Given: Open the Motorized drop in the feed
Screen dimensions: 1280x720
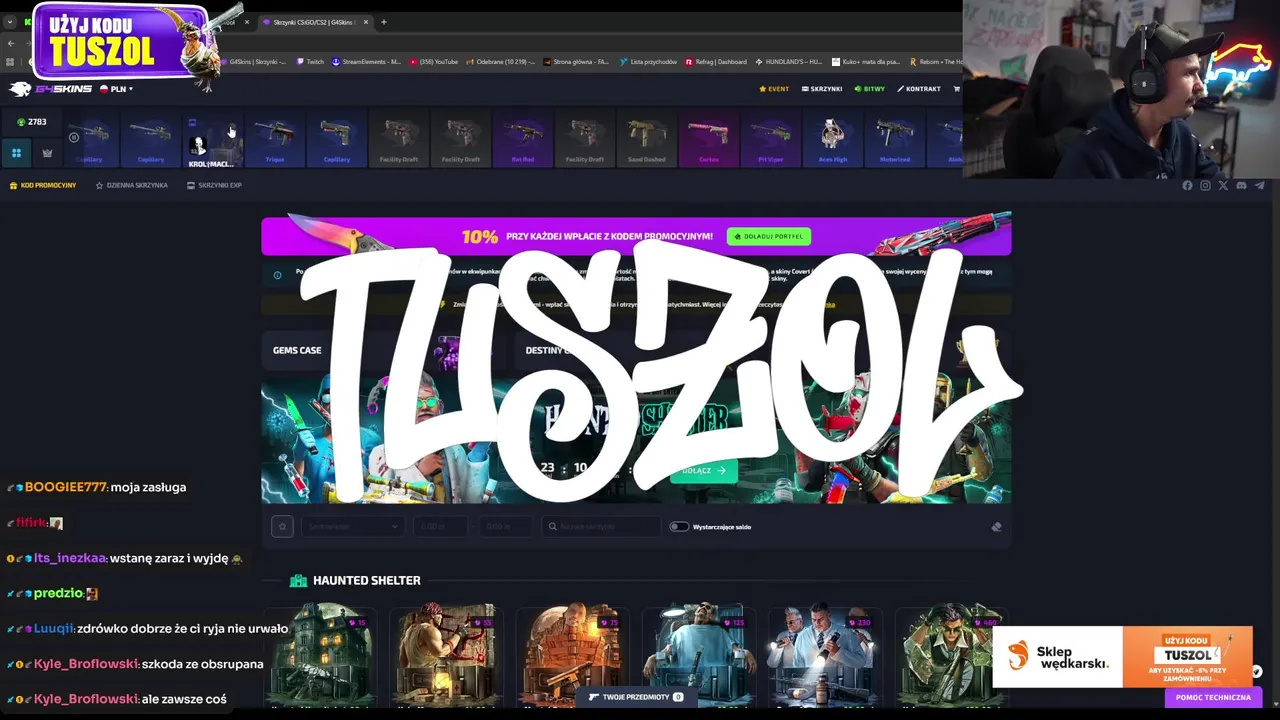Looking at the screenshot, I should coord(895,140).
